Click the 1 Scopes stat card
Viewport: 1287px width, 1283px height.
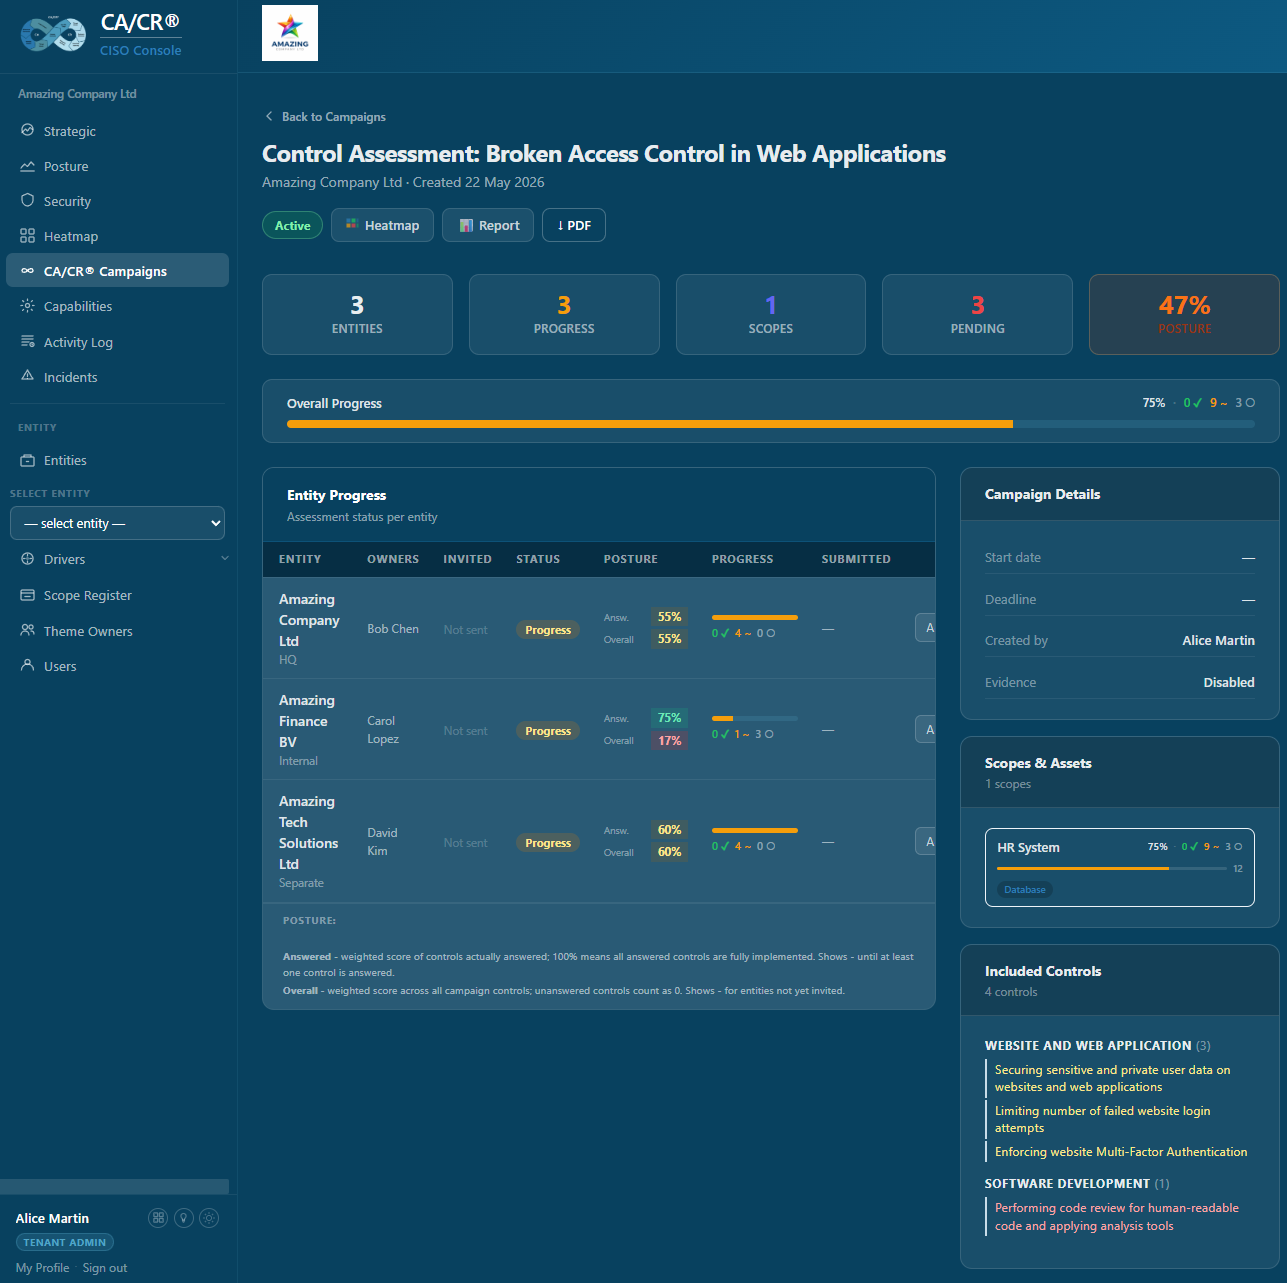point(771,314)
